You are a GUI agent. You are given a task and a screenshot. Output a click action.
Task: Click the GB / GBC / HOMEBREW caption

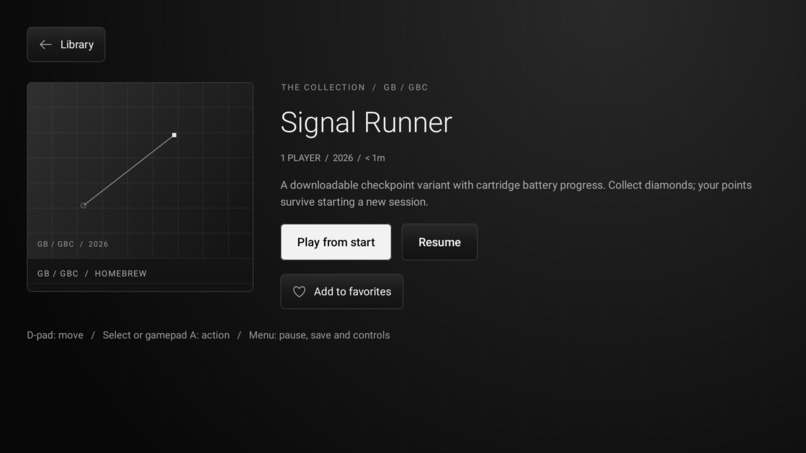click(x=92, y=274)
